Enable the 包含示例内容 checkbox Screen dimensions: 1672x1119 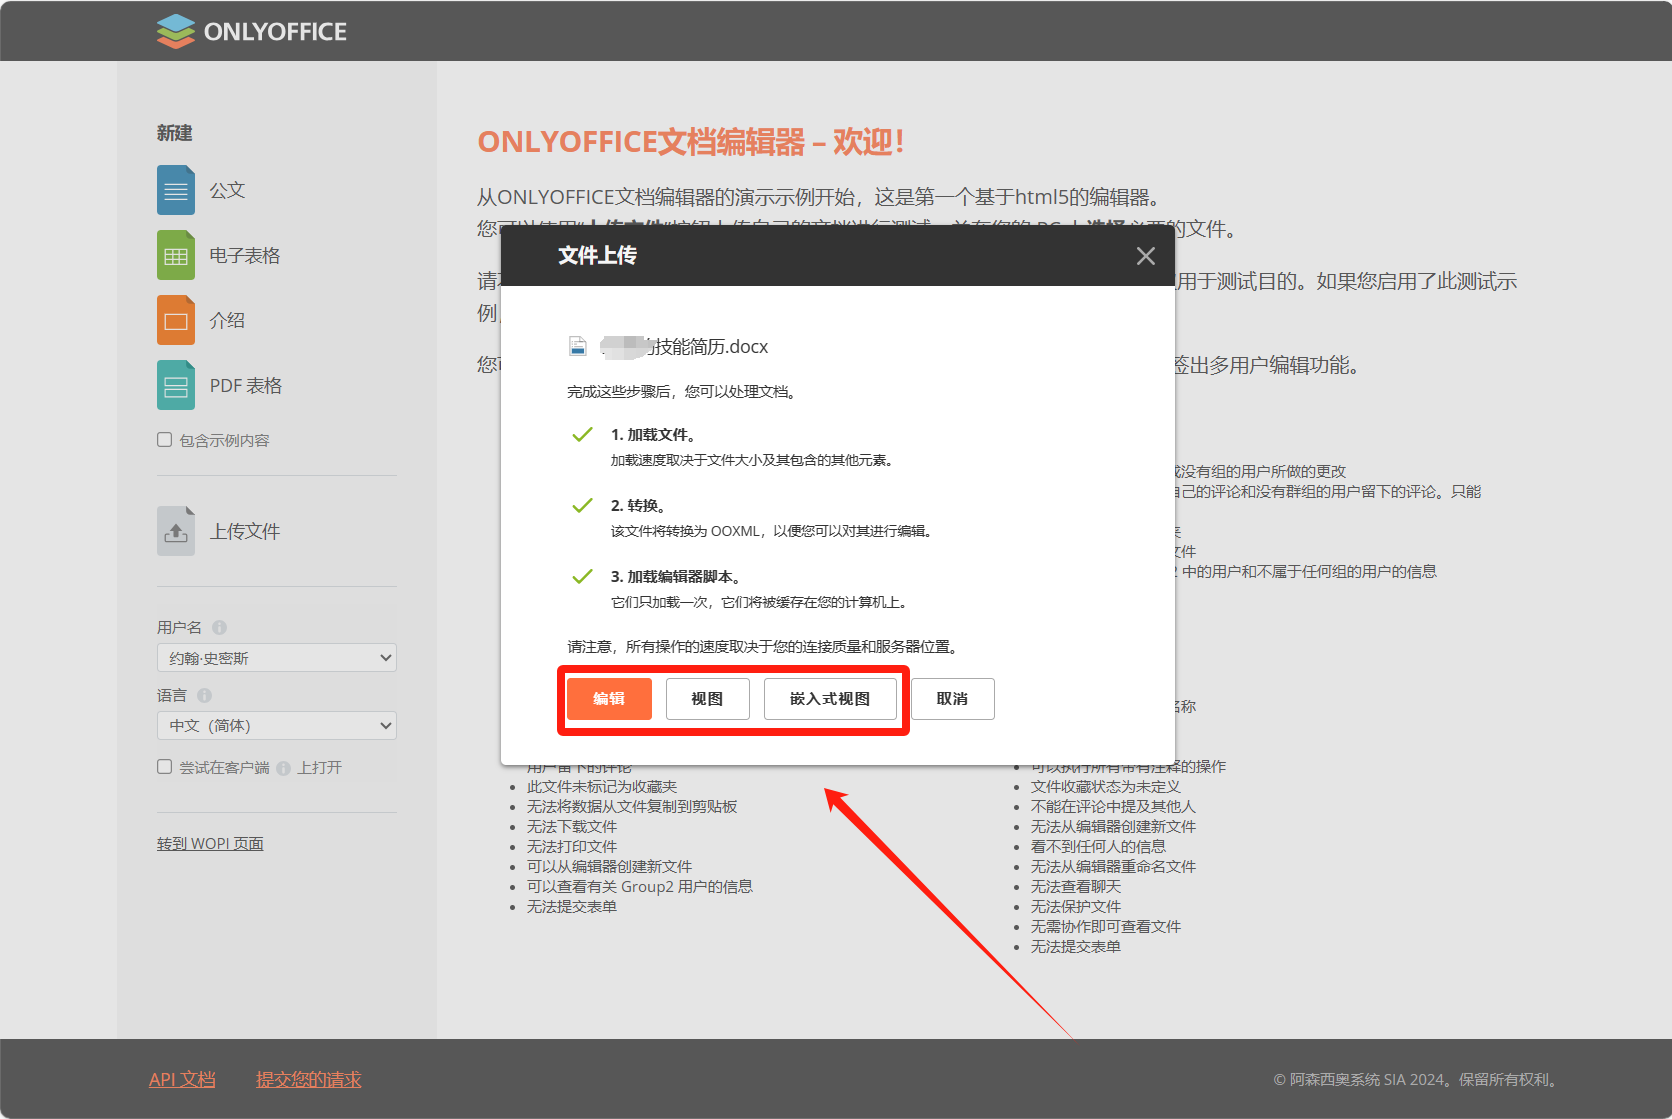[165, 440]
